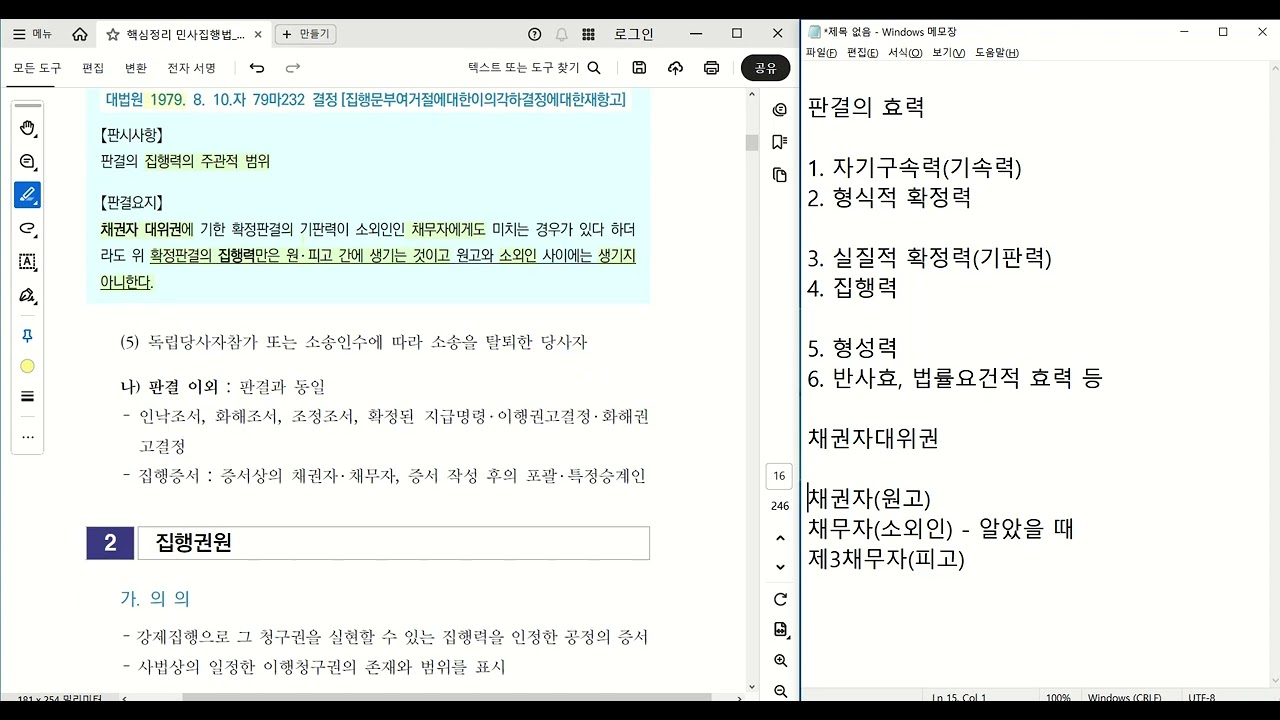Close the 핵심정리 민사집행법 tab

coord(258,34)
